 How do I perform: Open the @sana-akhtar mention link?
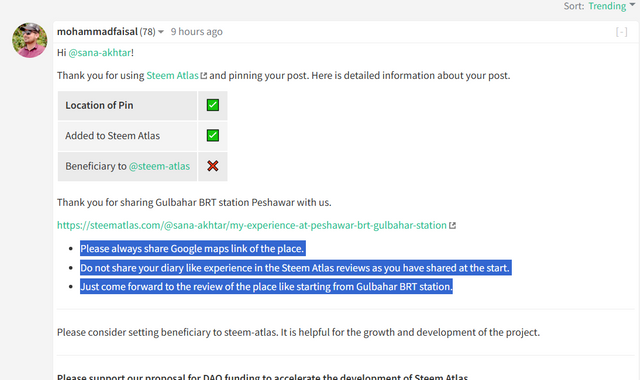100,53
